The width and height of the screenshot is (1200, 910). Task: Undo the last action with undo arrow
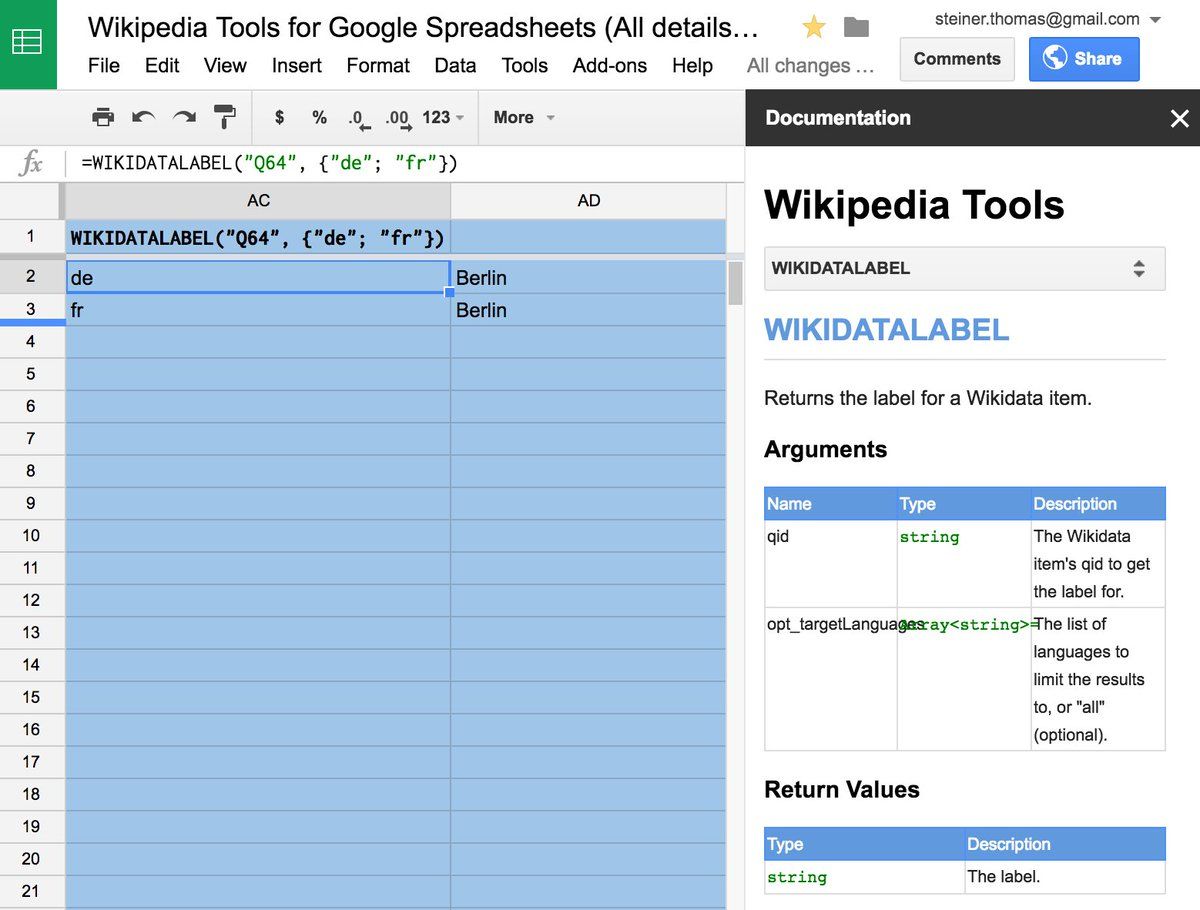pos(143,117)
